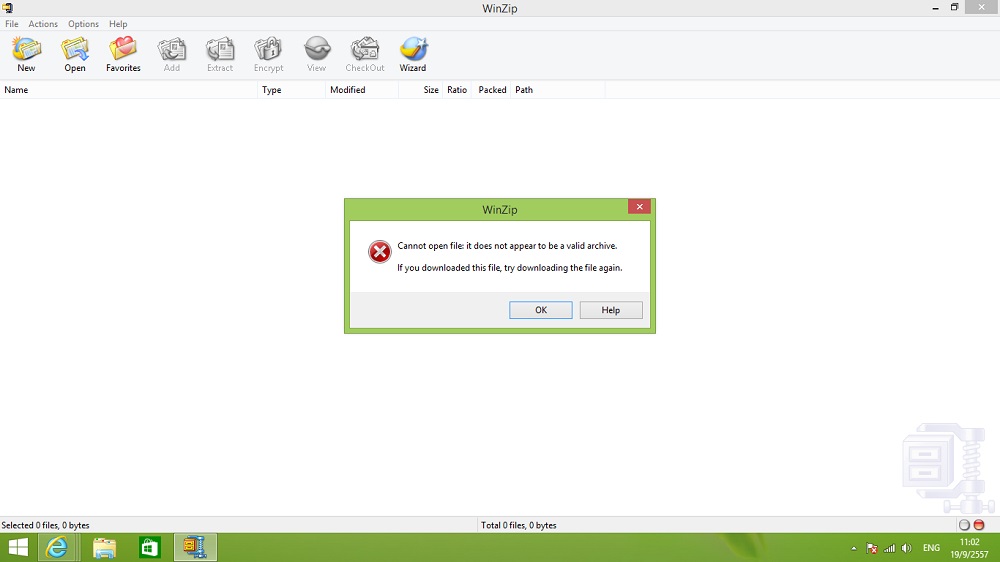Click the ENG language indicator
This screenshot has width=1000, height=562.
click(931, 548)
